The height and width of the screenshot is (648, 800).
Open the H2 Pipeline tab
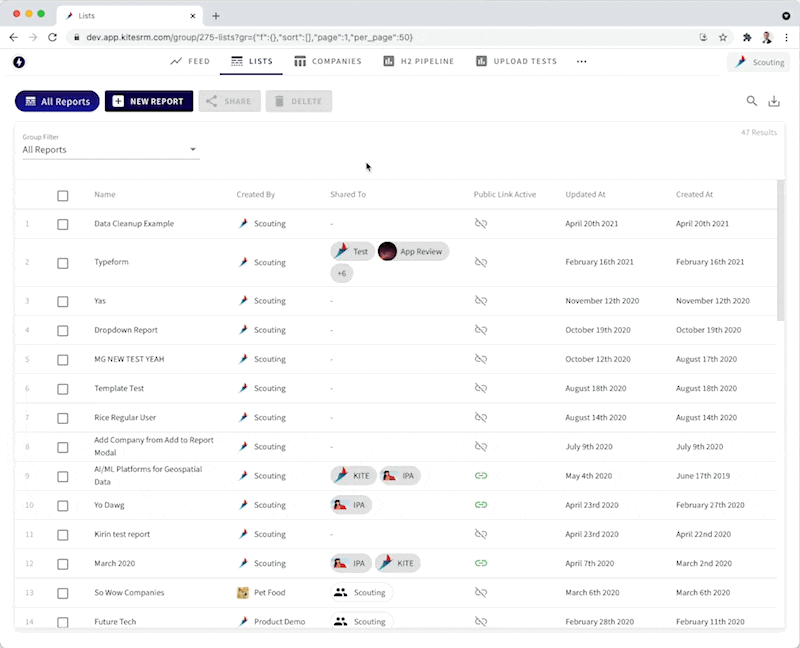point(418,61)
